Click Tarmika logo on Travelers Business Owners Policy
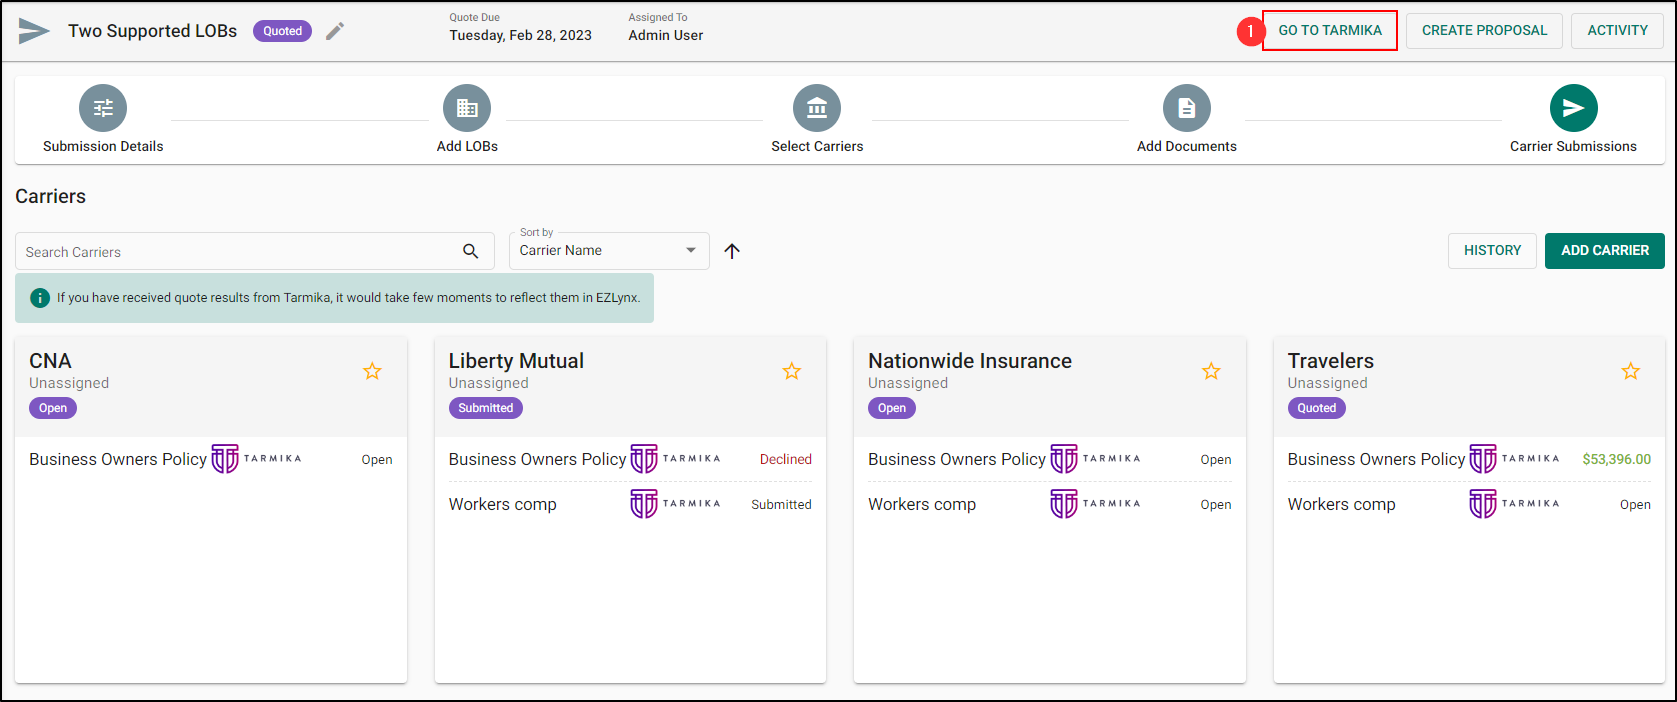Screen dimensions: 1677x702 pyautogui.click(x=1514, y=459)
